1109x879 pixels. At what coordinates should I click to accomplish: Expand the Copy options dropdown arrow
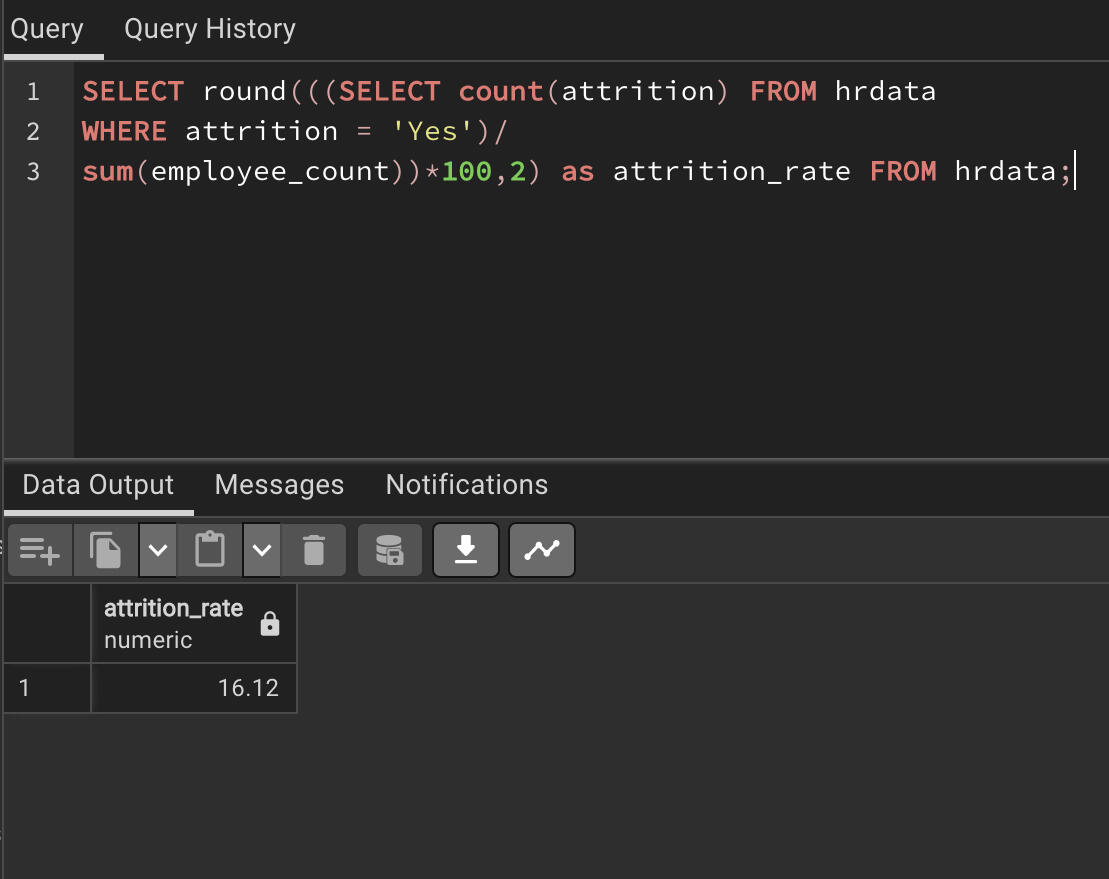point(158,550)
